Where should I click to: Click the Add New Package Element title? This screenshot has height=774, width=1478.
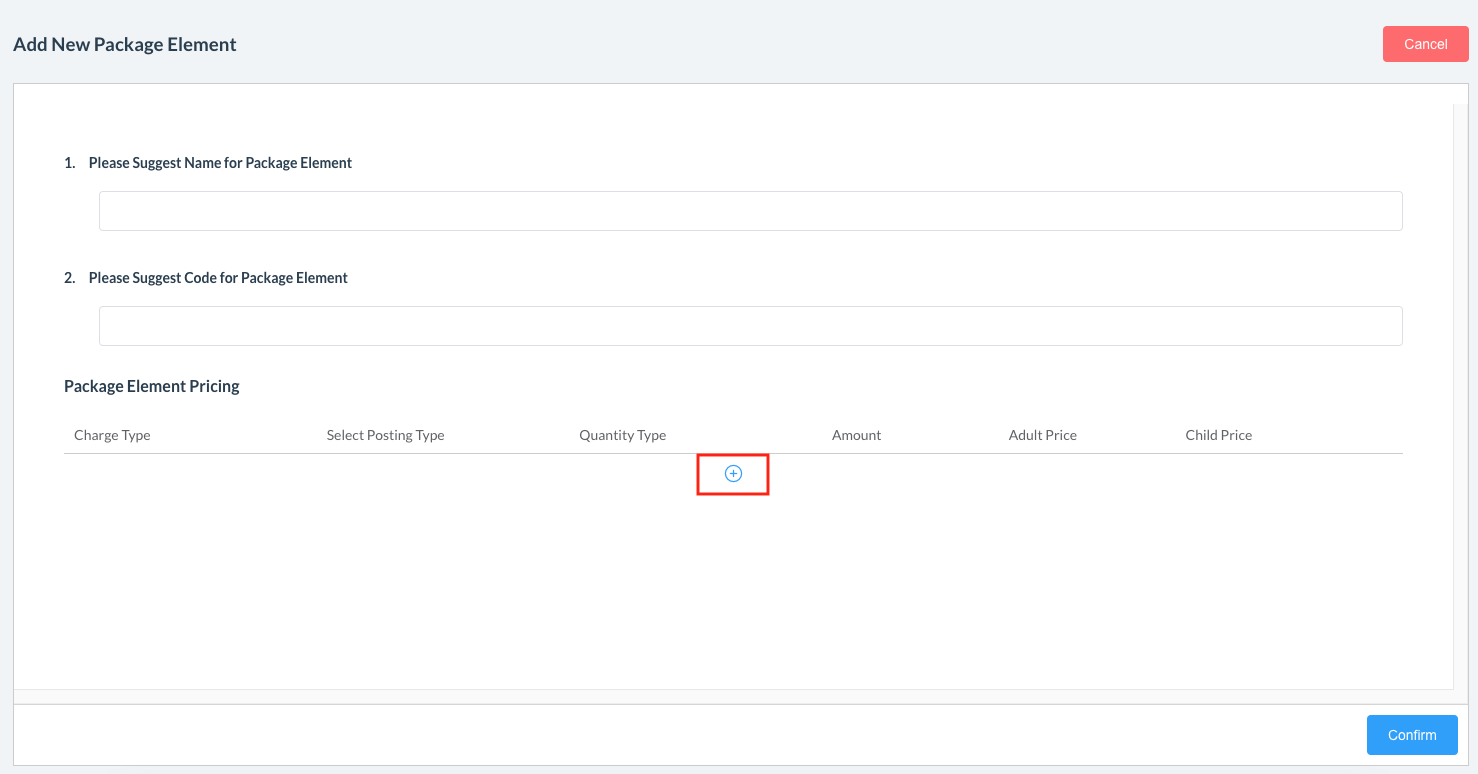tap(125, 44)
